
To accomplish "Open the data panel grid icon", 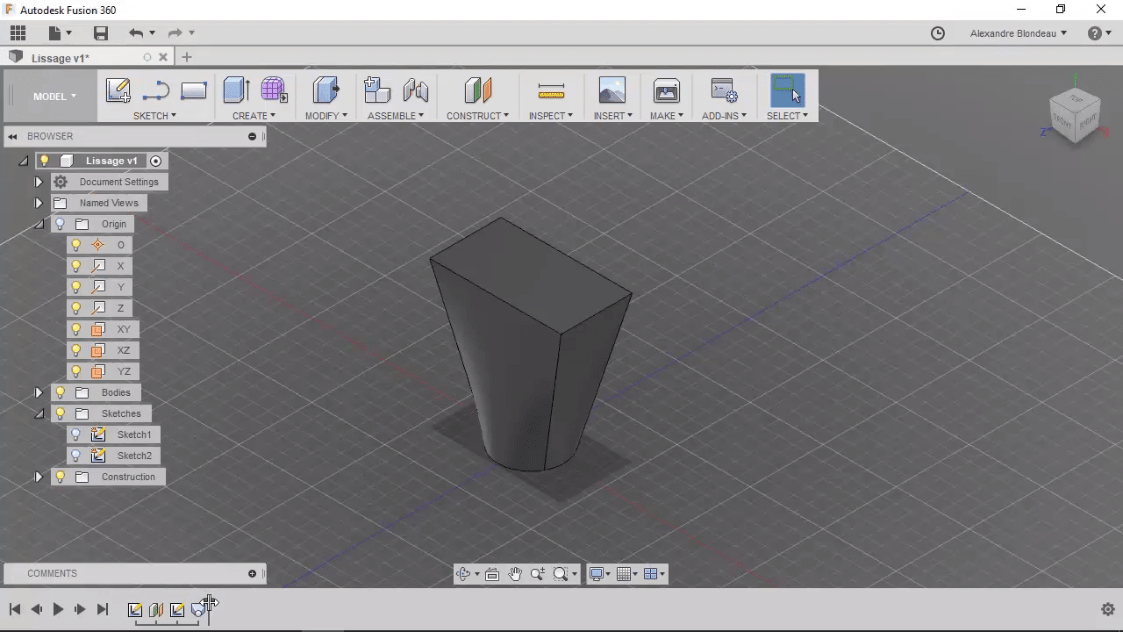I will 18,33.
